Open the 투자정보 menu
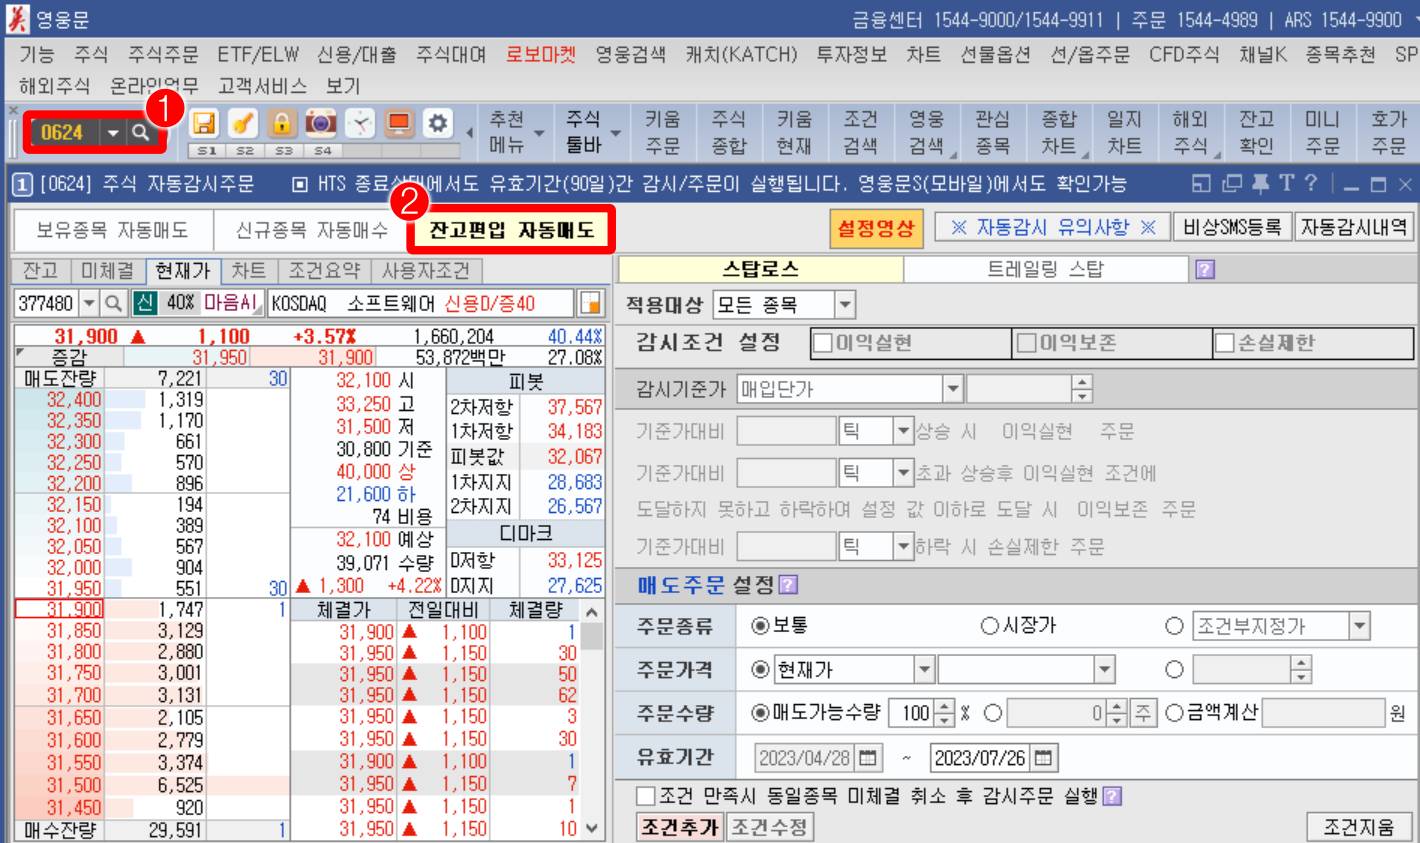Screen dimensions: 1420x843 click(852, 55)
